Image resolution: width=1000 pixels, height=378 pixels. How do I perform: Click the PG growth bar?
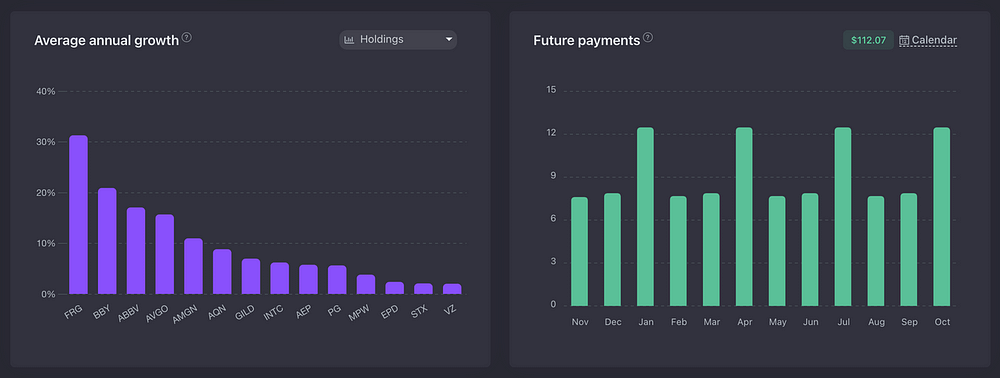click(x=337, y=280)
